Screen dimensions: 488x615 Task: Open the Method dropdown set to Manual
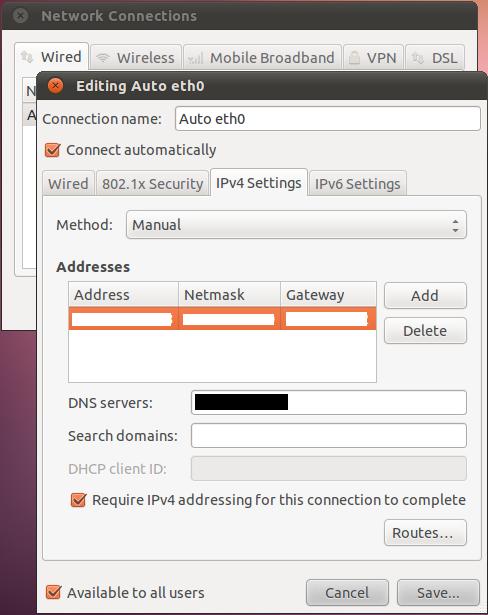(x=296, y=225)
